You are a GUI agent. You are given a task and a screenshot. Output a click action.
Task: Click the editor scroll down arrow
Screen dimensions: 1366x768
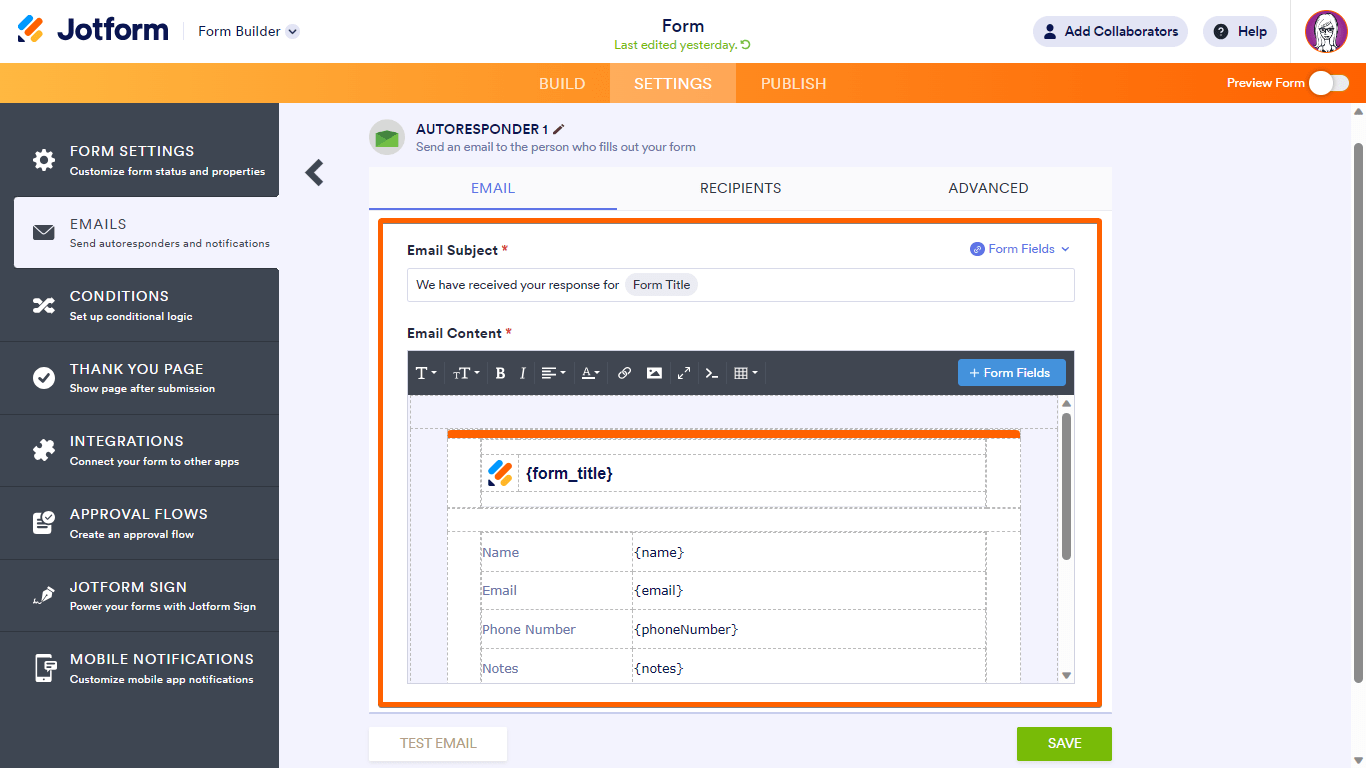[x=1066, y=675]
